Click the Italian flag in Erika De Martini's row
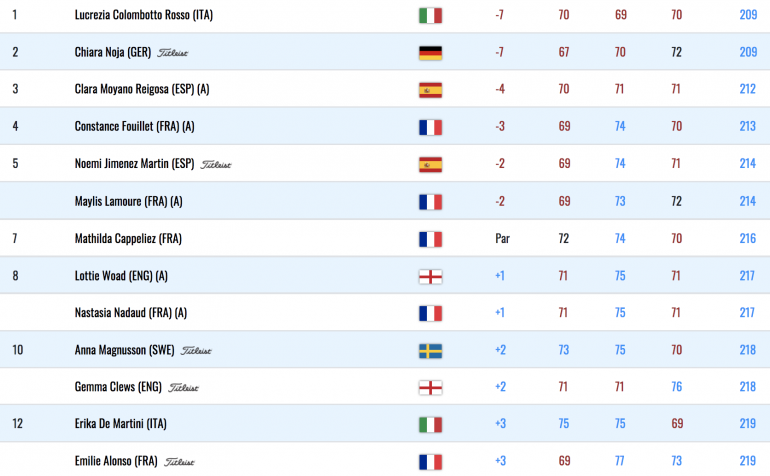Screen dimensions: 770x476 tap(430, 424)
